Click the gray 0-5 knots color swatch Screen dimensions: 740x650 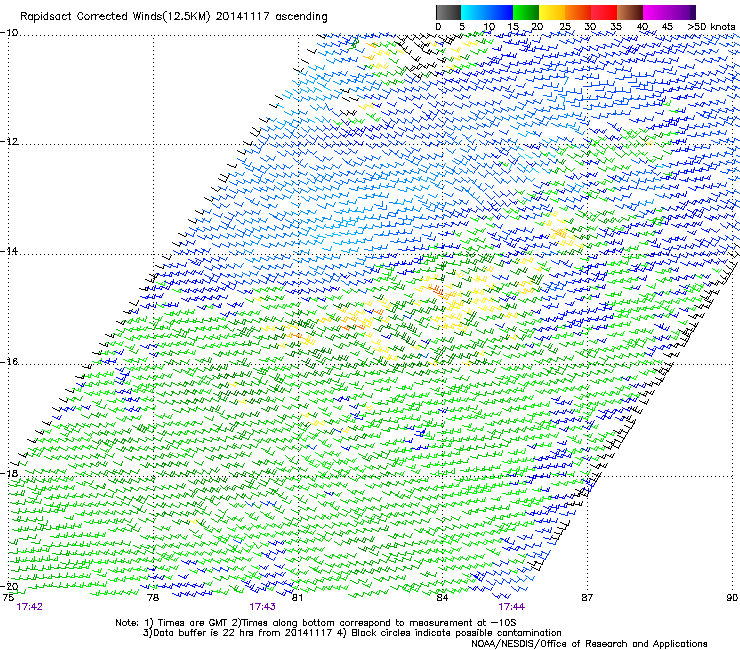(x=448, y=12)
